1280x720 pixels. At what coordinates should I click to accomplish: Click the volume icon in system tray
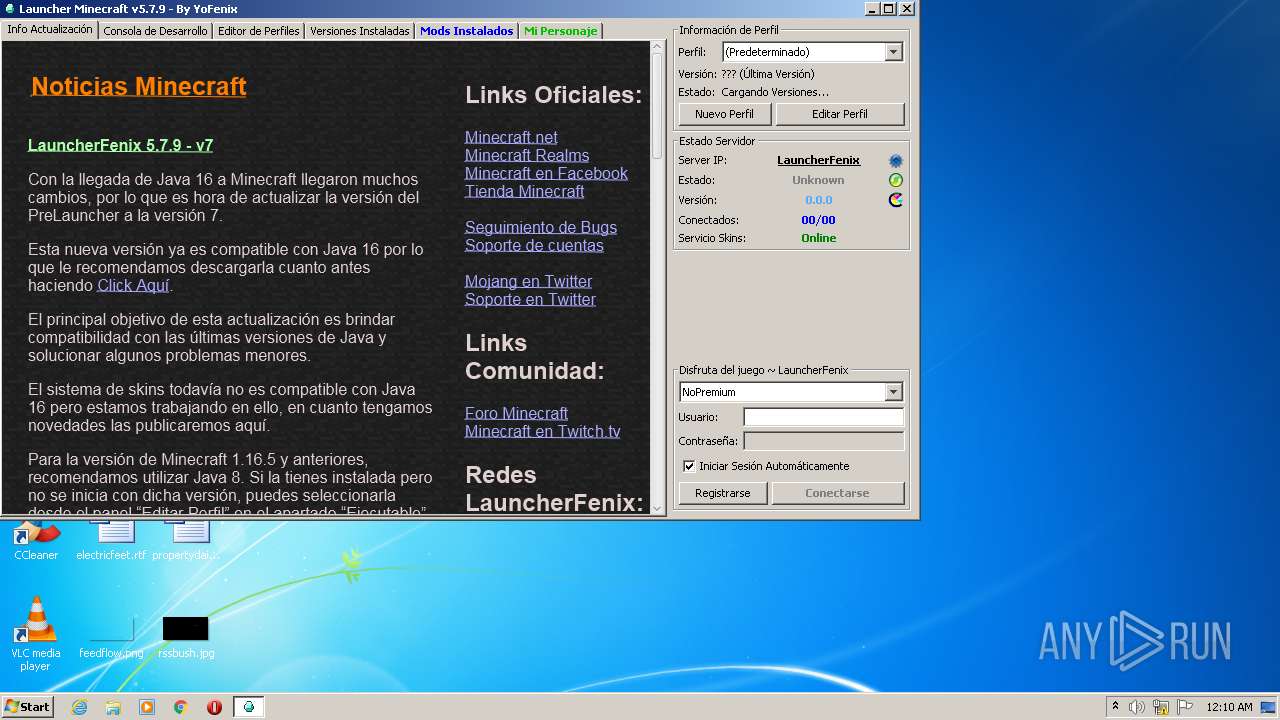point(1137,707)
